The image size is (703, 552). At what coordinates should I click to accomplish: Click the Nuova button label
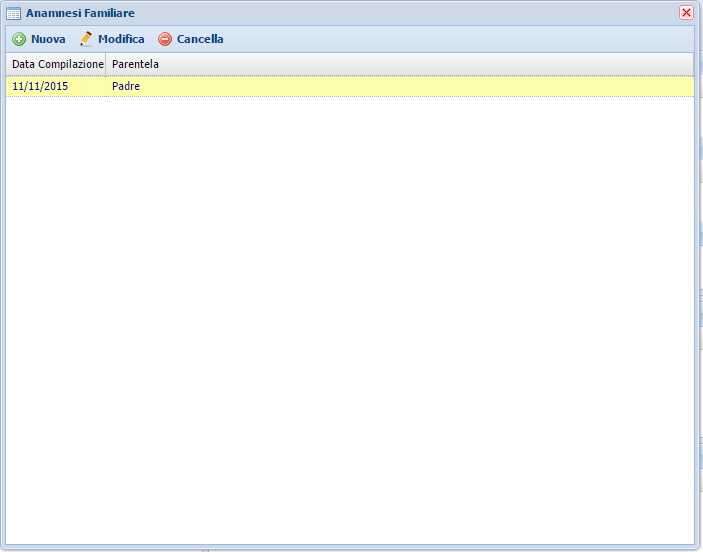coord(48,39)
